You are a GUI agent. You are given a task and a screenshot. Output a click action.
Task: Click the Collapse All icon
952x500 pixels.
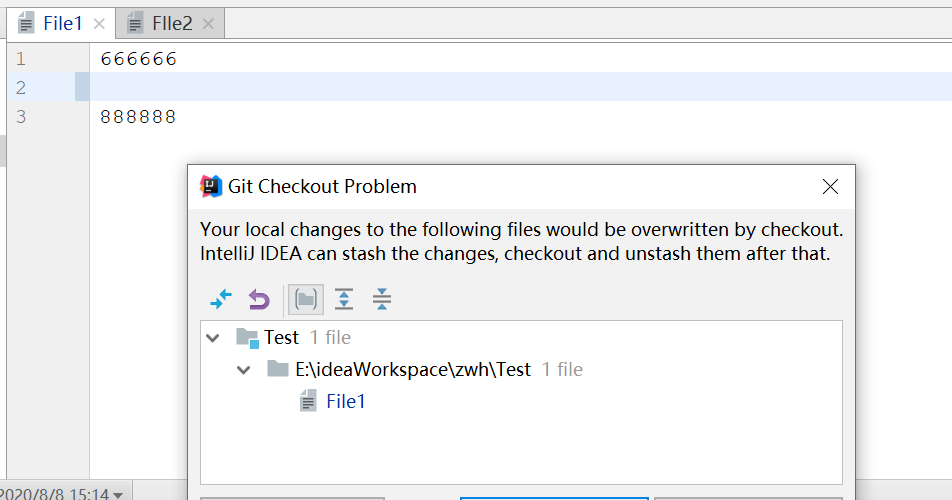click(x=382, y=299)
